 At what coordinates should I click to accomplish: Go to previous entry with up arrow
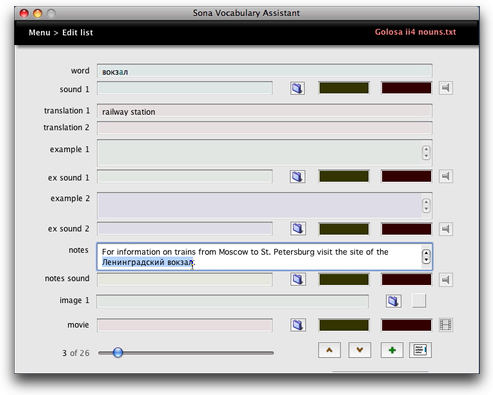pos(329,350)
